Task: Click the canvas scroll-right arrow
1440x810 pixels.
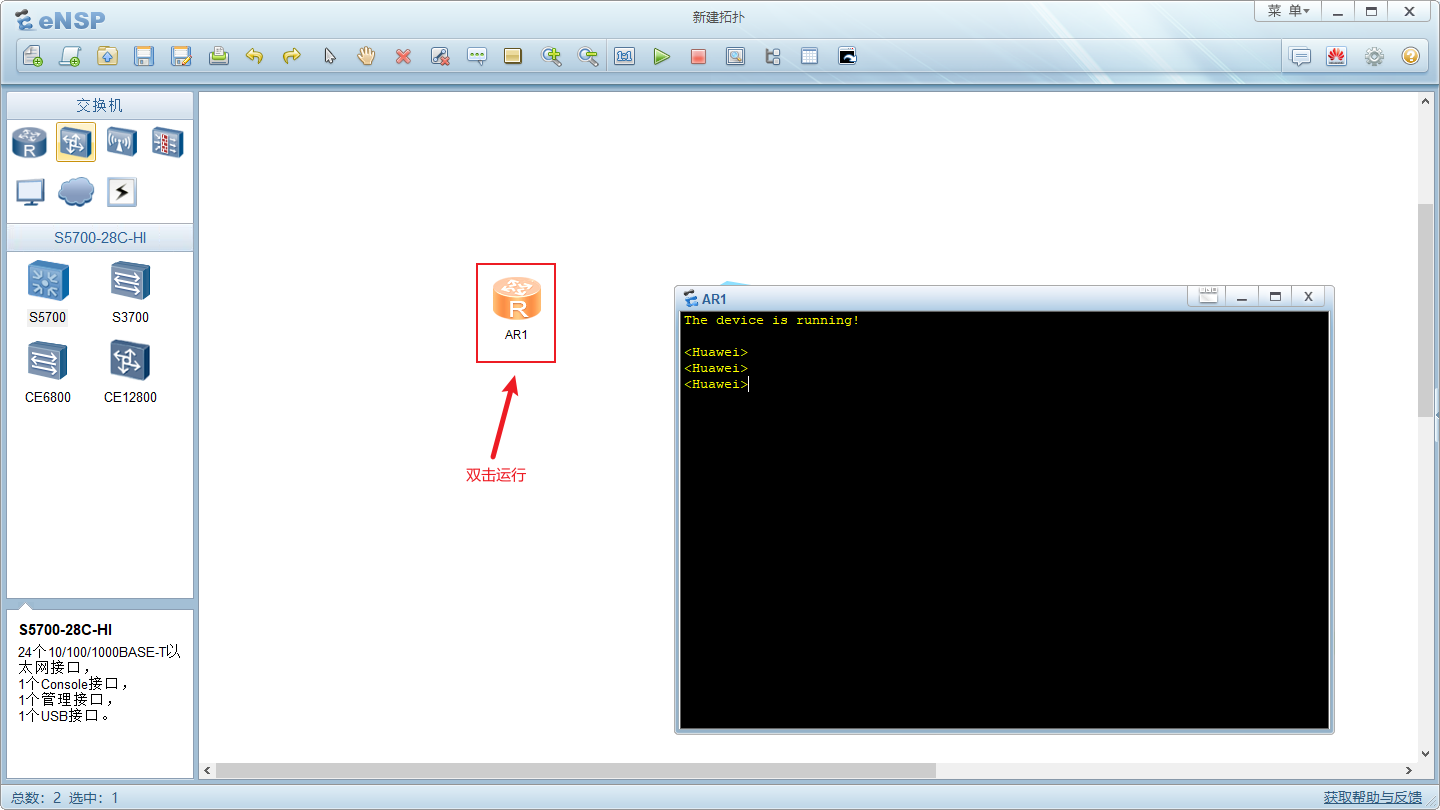Action: point(1409,770)
